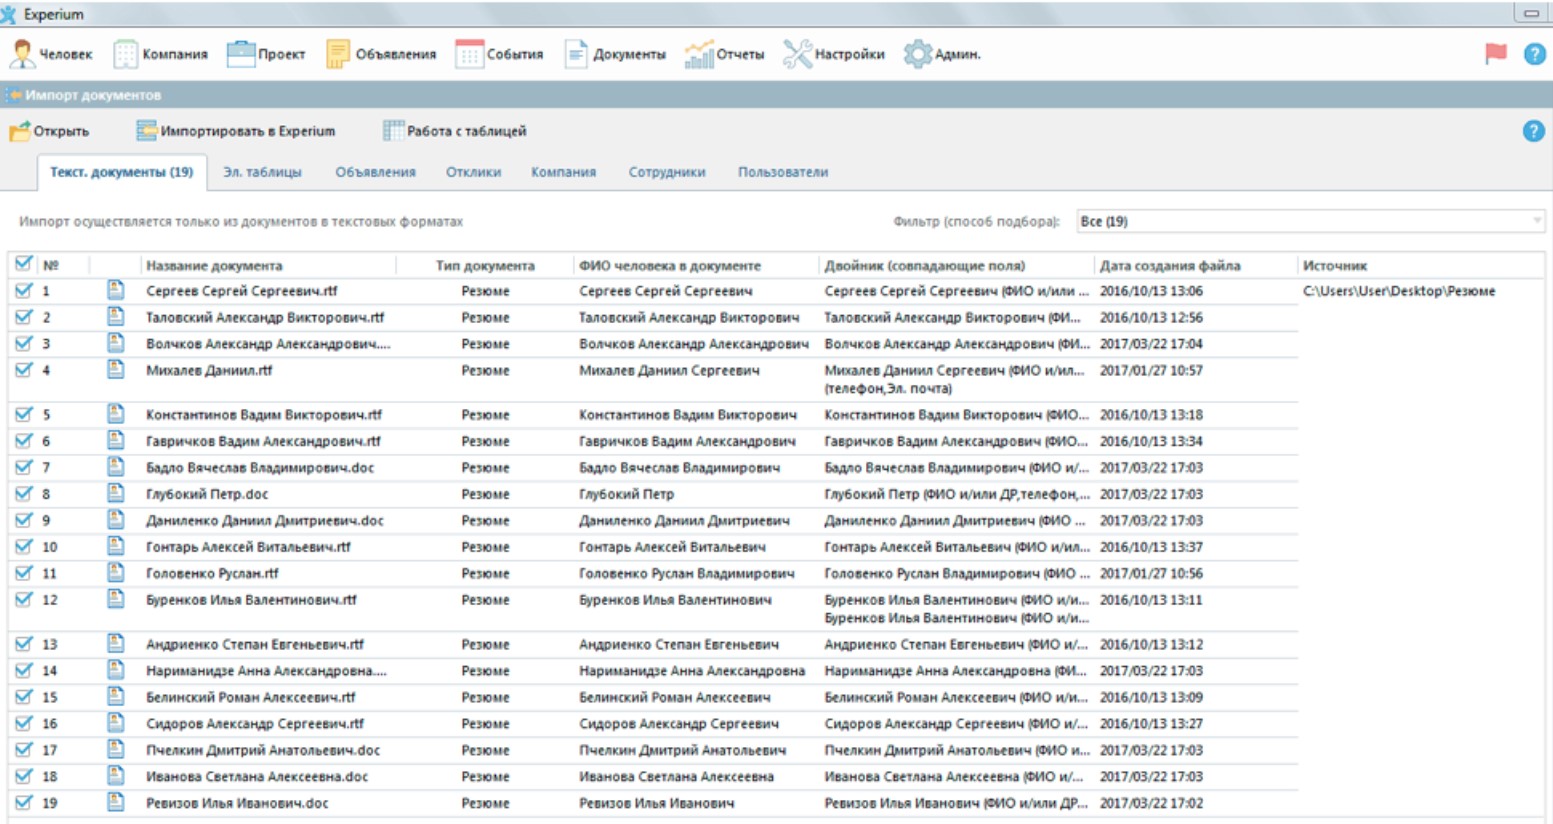Open the Компания module icon

point(125,54)
